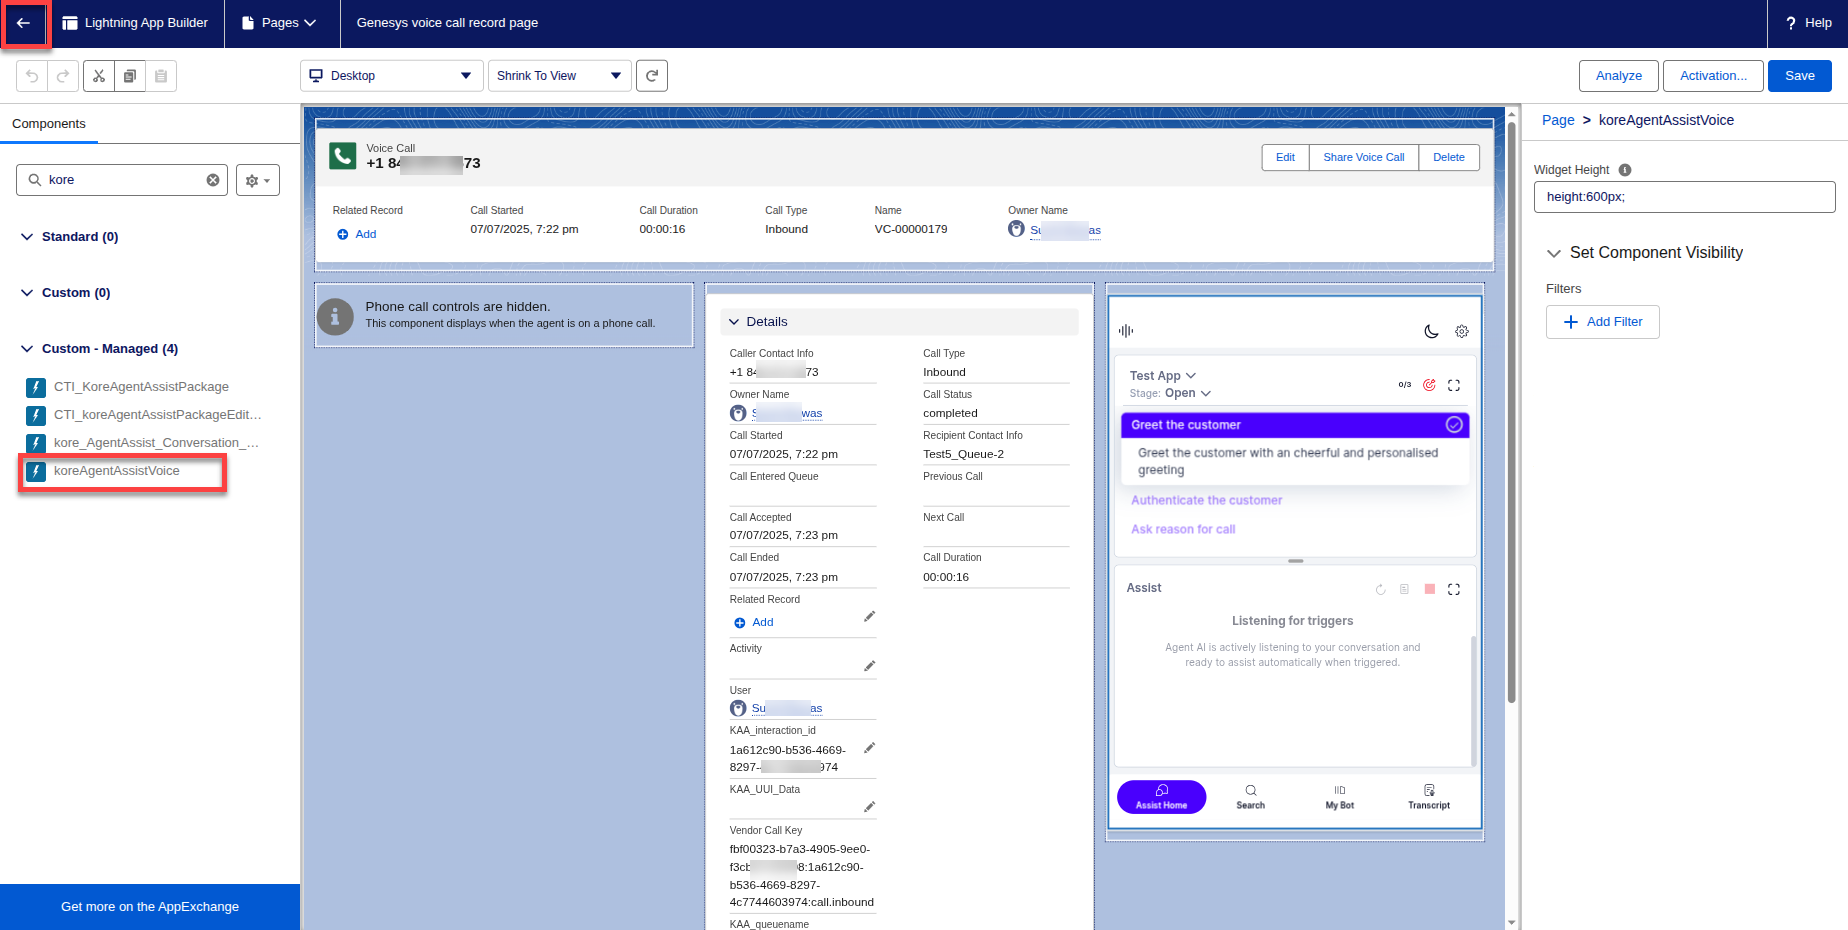Open the Help menu
This screenshot has width=1848, height=930.
1809,23
